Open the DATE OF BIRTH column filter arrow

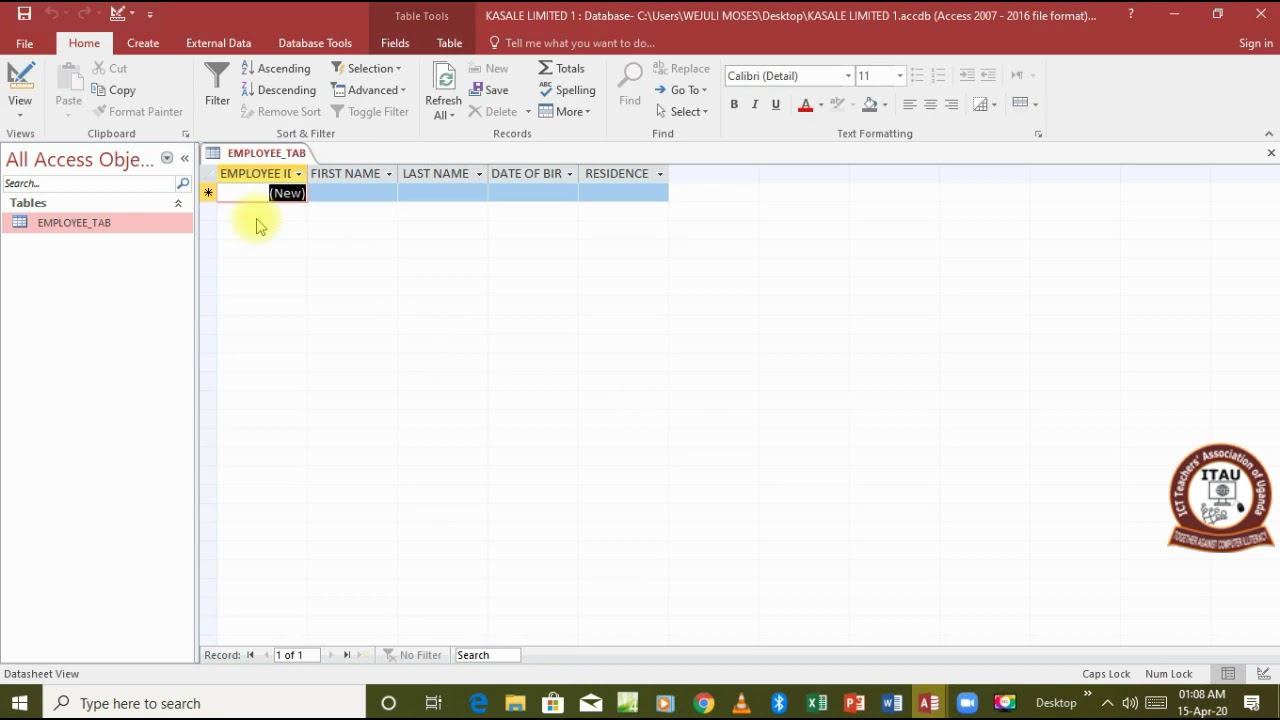pyautogui.click(x=569, y=174)
